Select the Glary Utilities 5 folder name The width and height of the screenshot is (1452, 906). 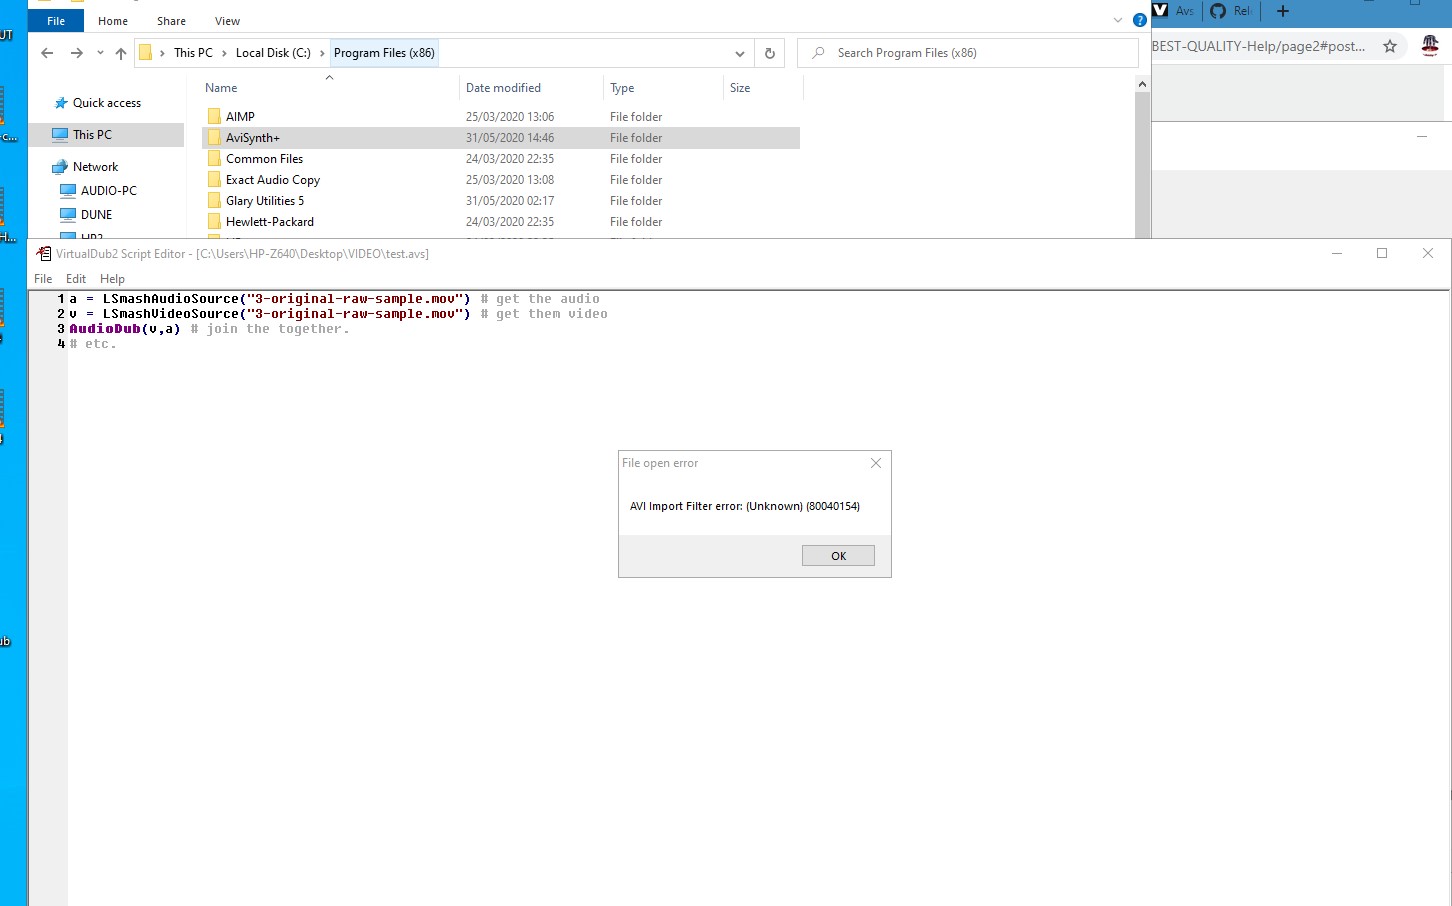[x=265, y=201]
